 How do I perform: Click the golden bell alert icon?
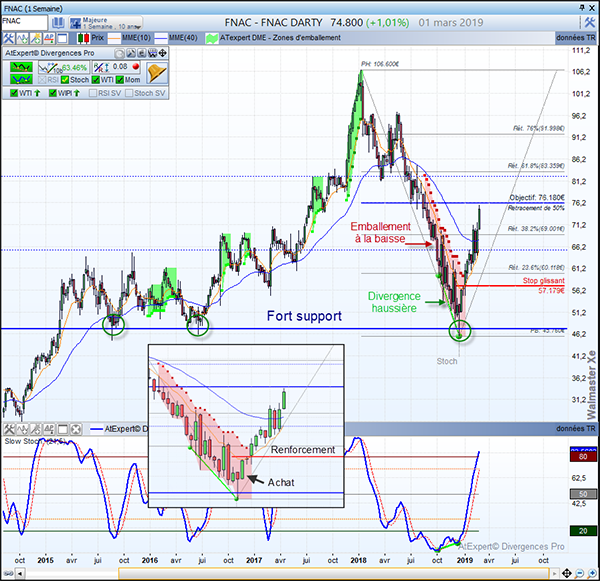(x=157, y=73)
